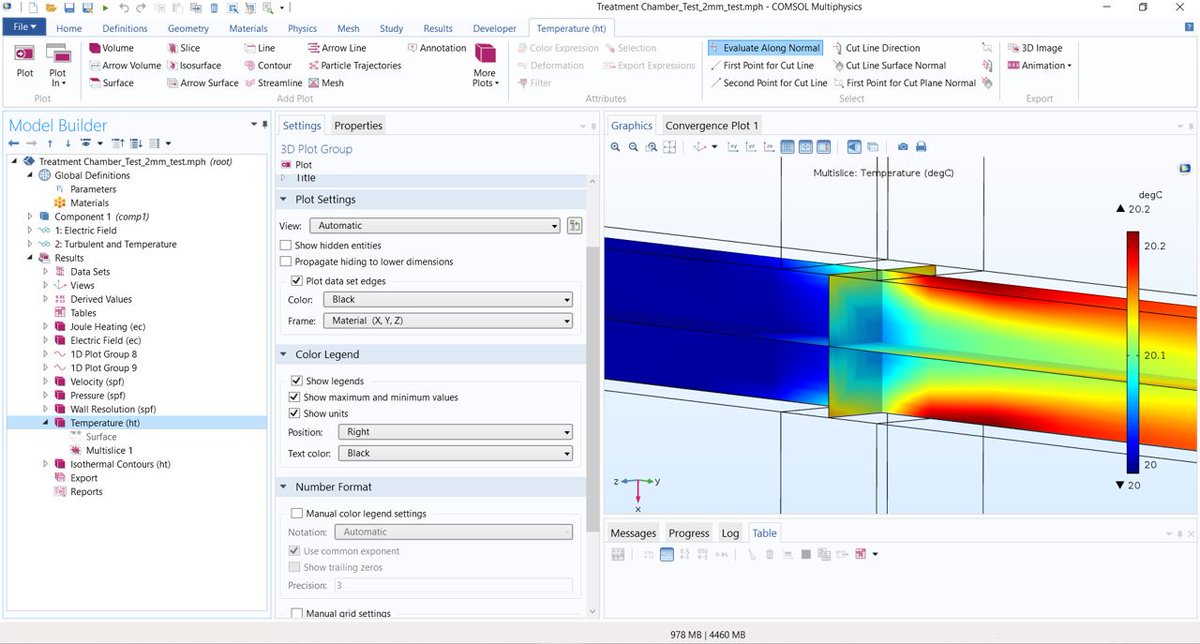Collapse the Temperature (ht) tree node
The width and height of the screenshot is (1200, 644).
click(x=45, y=423)
